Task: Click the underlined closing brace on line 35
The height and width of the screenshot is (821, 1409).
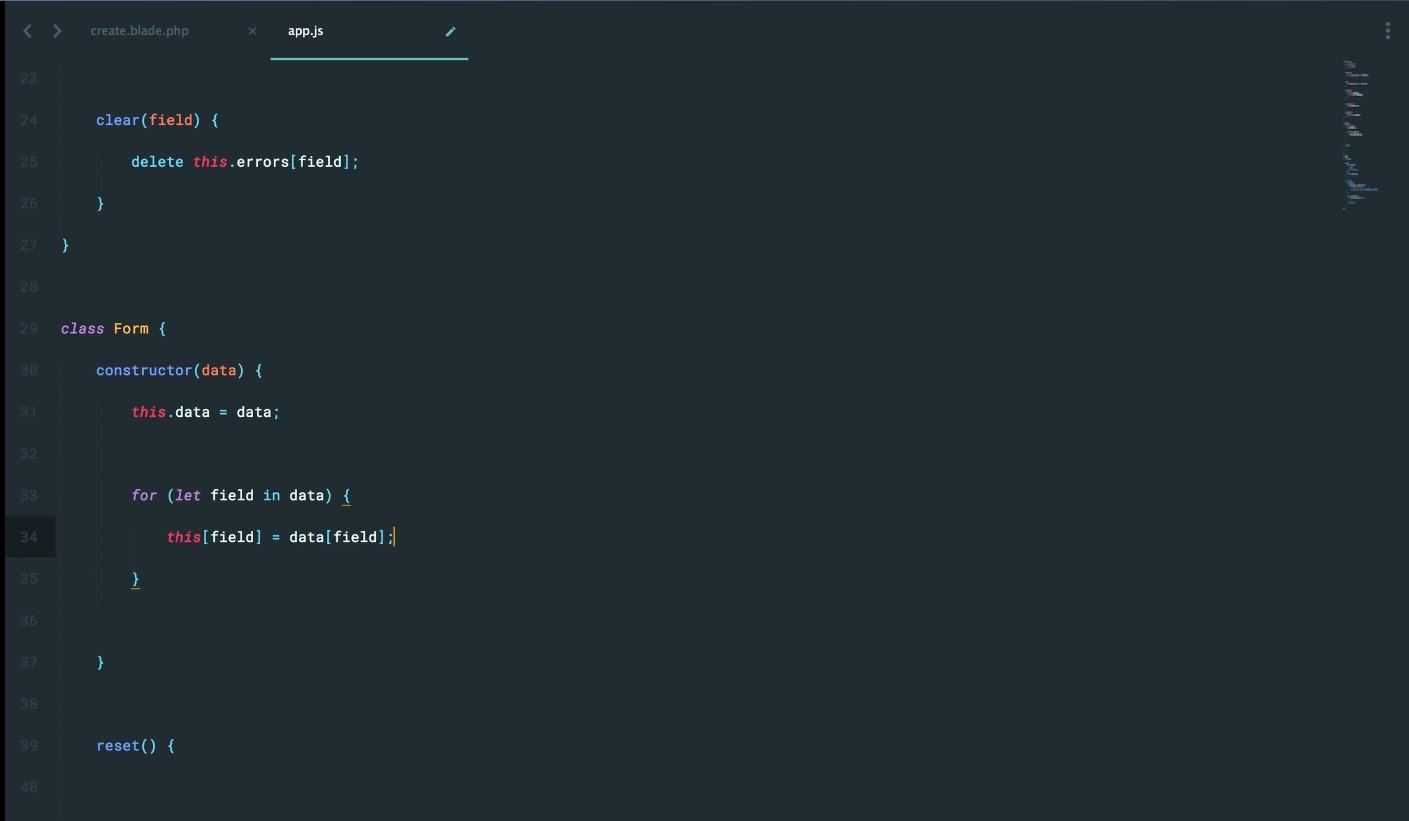Action: tap(136, 579)
